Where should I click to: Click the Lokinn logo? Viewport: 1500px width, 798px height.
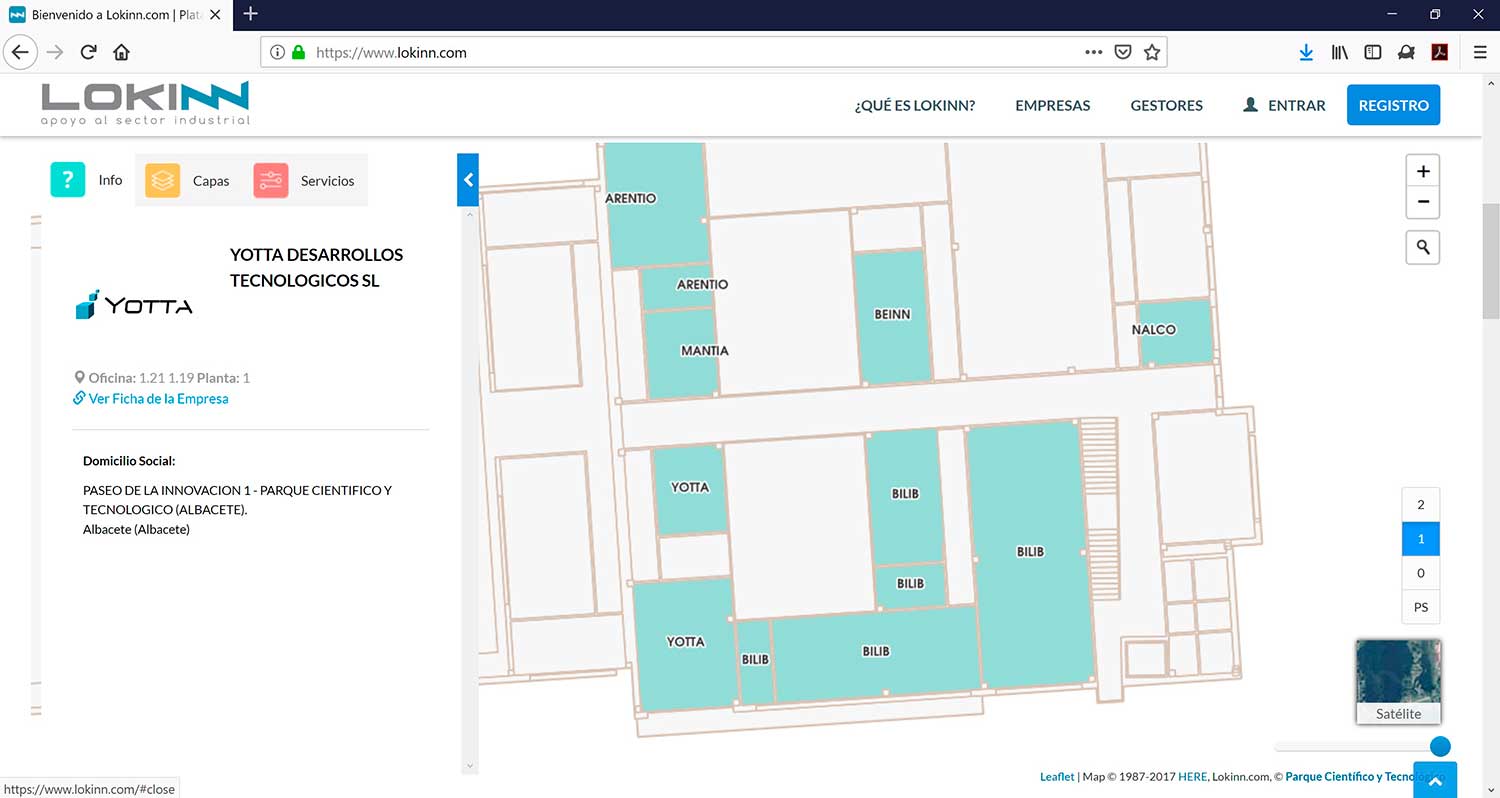click(145, 104)
